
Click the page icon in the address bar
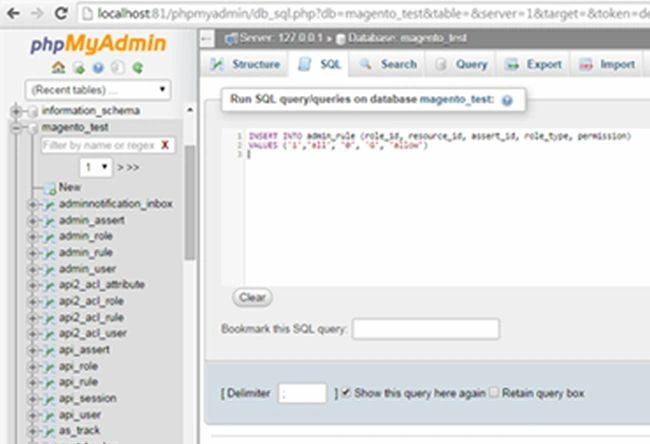87,14
